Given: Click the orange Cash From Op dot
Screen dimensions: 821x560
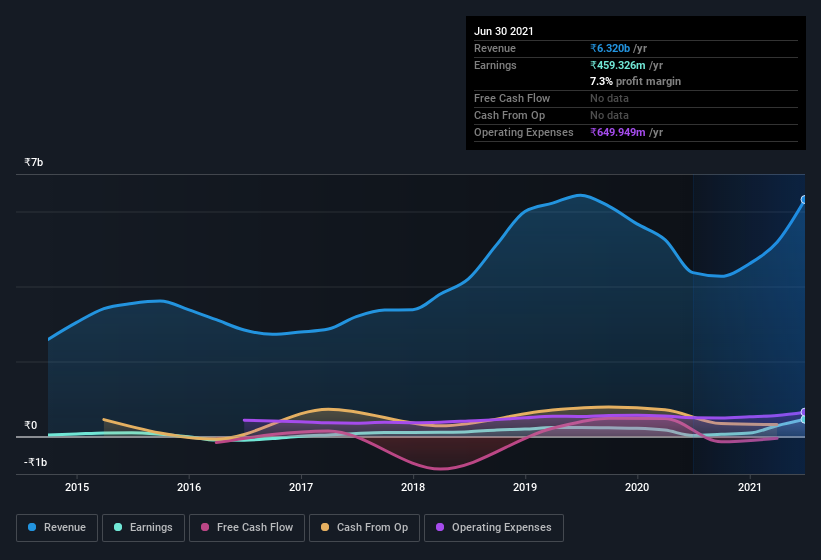Looking at the screenshot, I should coord(325,527).
